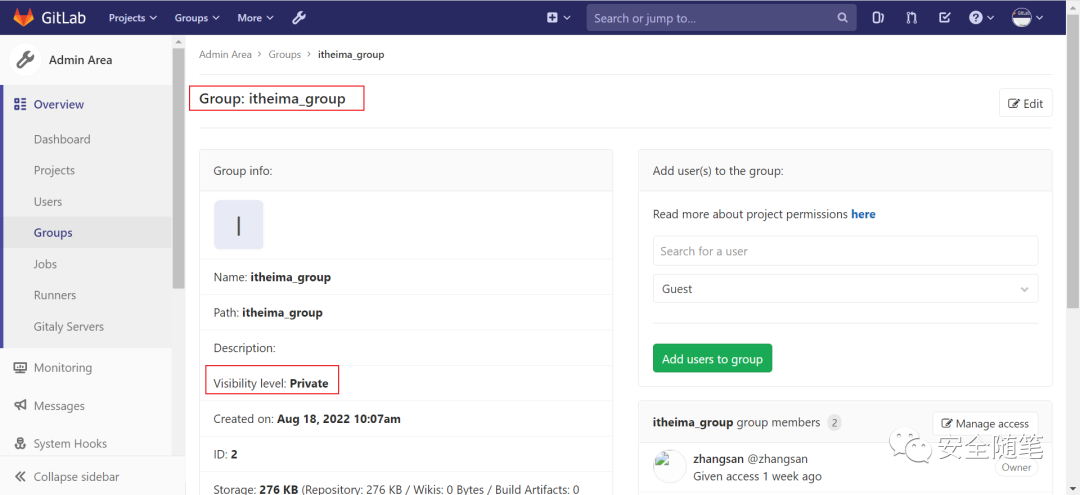Open the merge requests icon
Screen dimensions: 1080x495
point(912,18)
